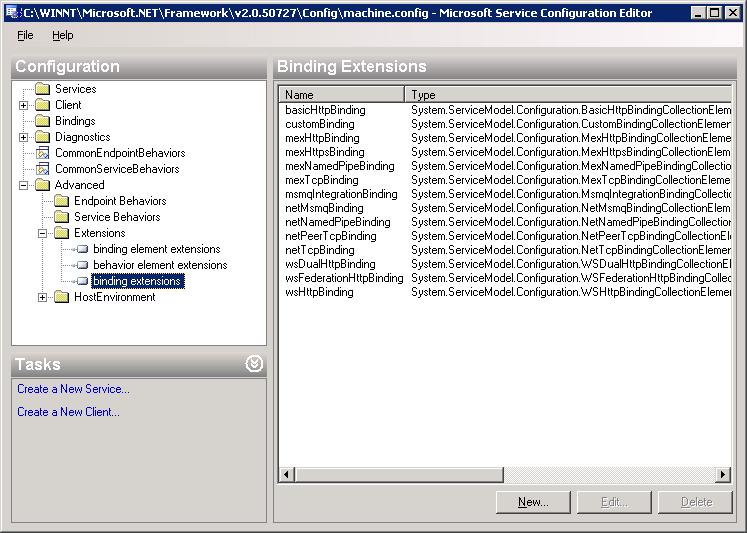Click the horizontal scrollbar thumb
747x533 pixels.
[399, 474]
